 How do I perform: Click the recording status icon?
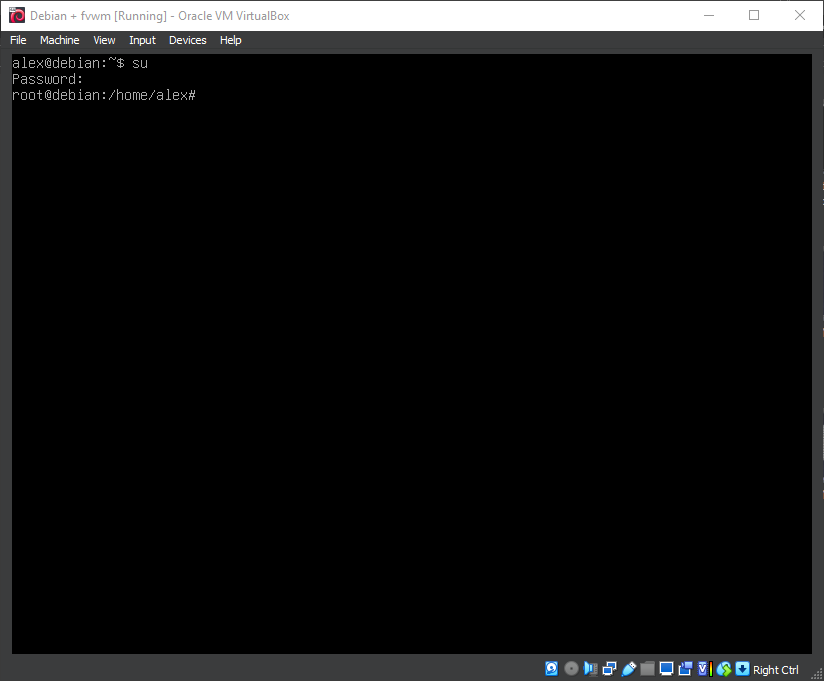tap(685, 669)
